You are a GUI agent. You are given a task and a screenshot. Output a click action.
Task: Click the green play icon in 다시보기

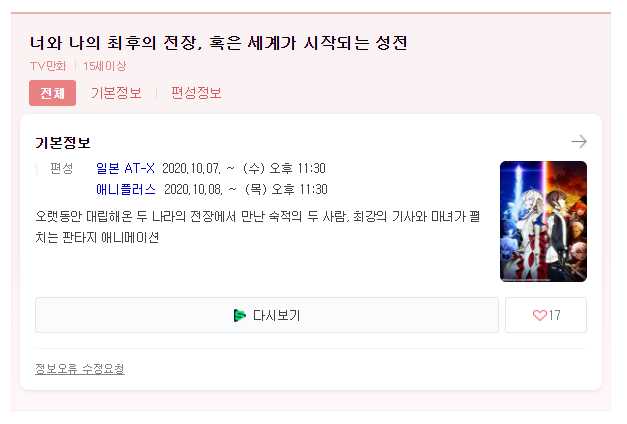[240, 316]
